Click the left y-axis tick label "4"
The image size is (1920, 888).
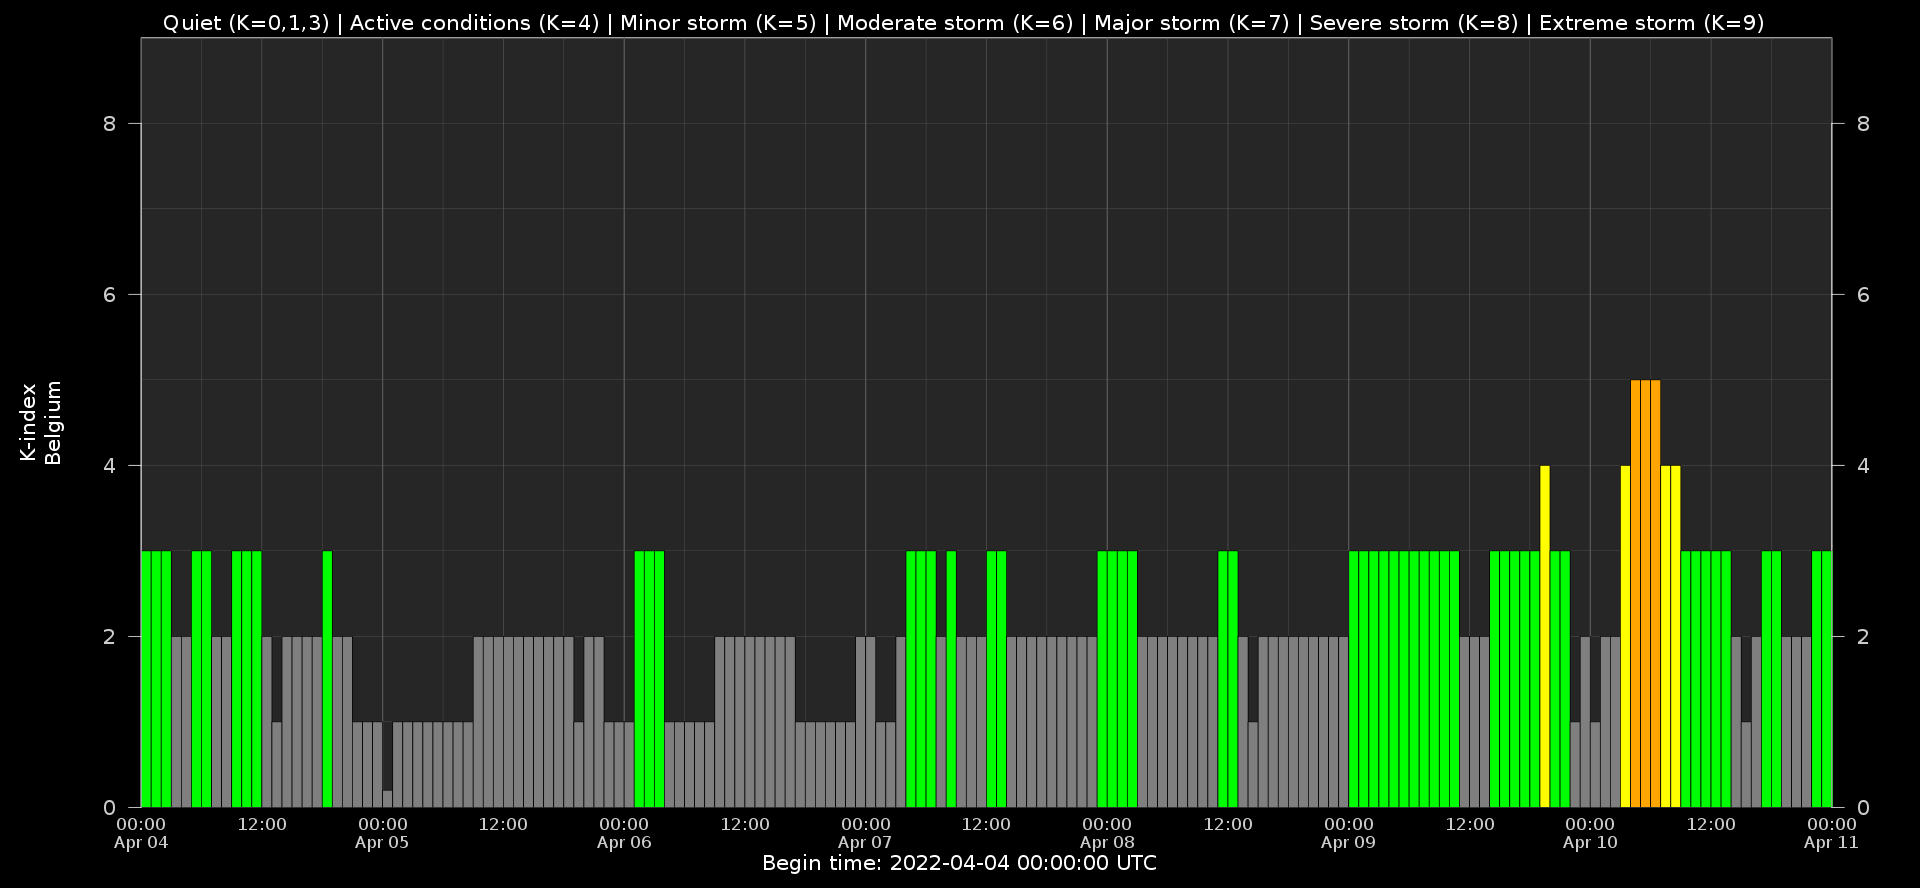110,466
